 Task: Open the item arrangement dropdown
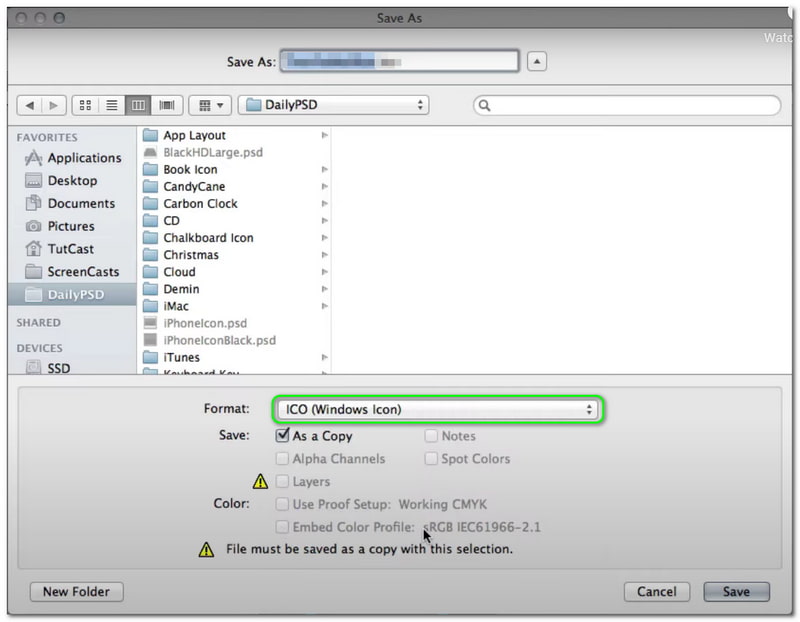[210, 106]
